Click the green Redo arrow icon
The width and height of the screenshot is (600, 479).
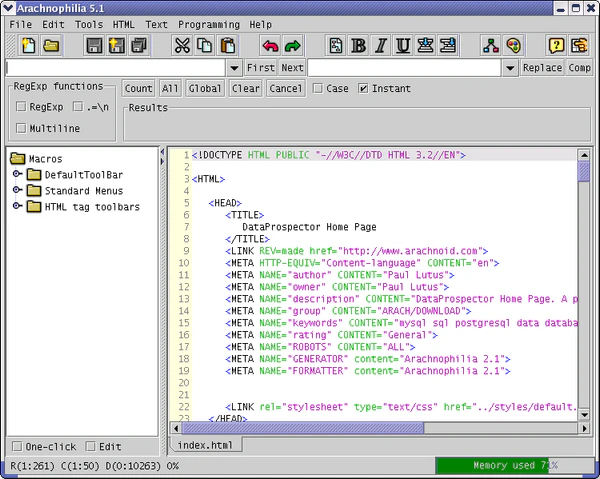click(x=292, y=45)
